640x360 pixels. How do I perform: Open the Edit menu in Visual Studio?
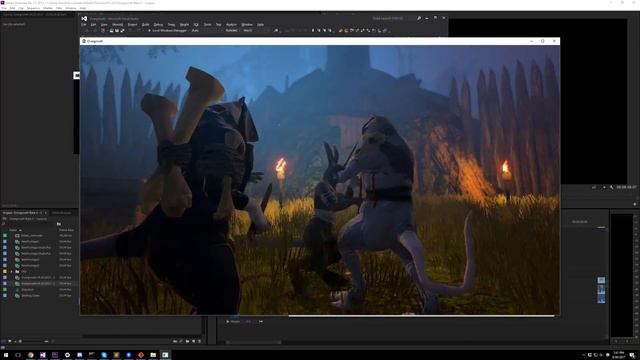pos(93,24)
